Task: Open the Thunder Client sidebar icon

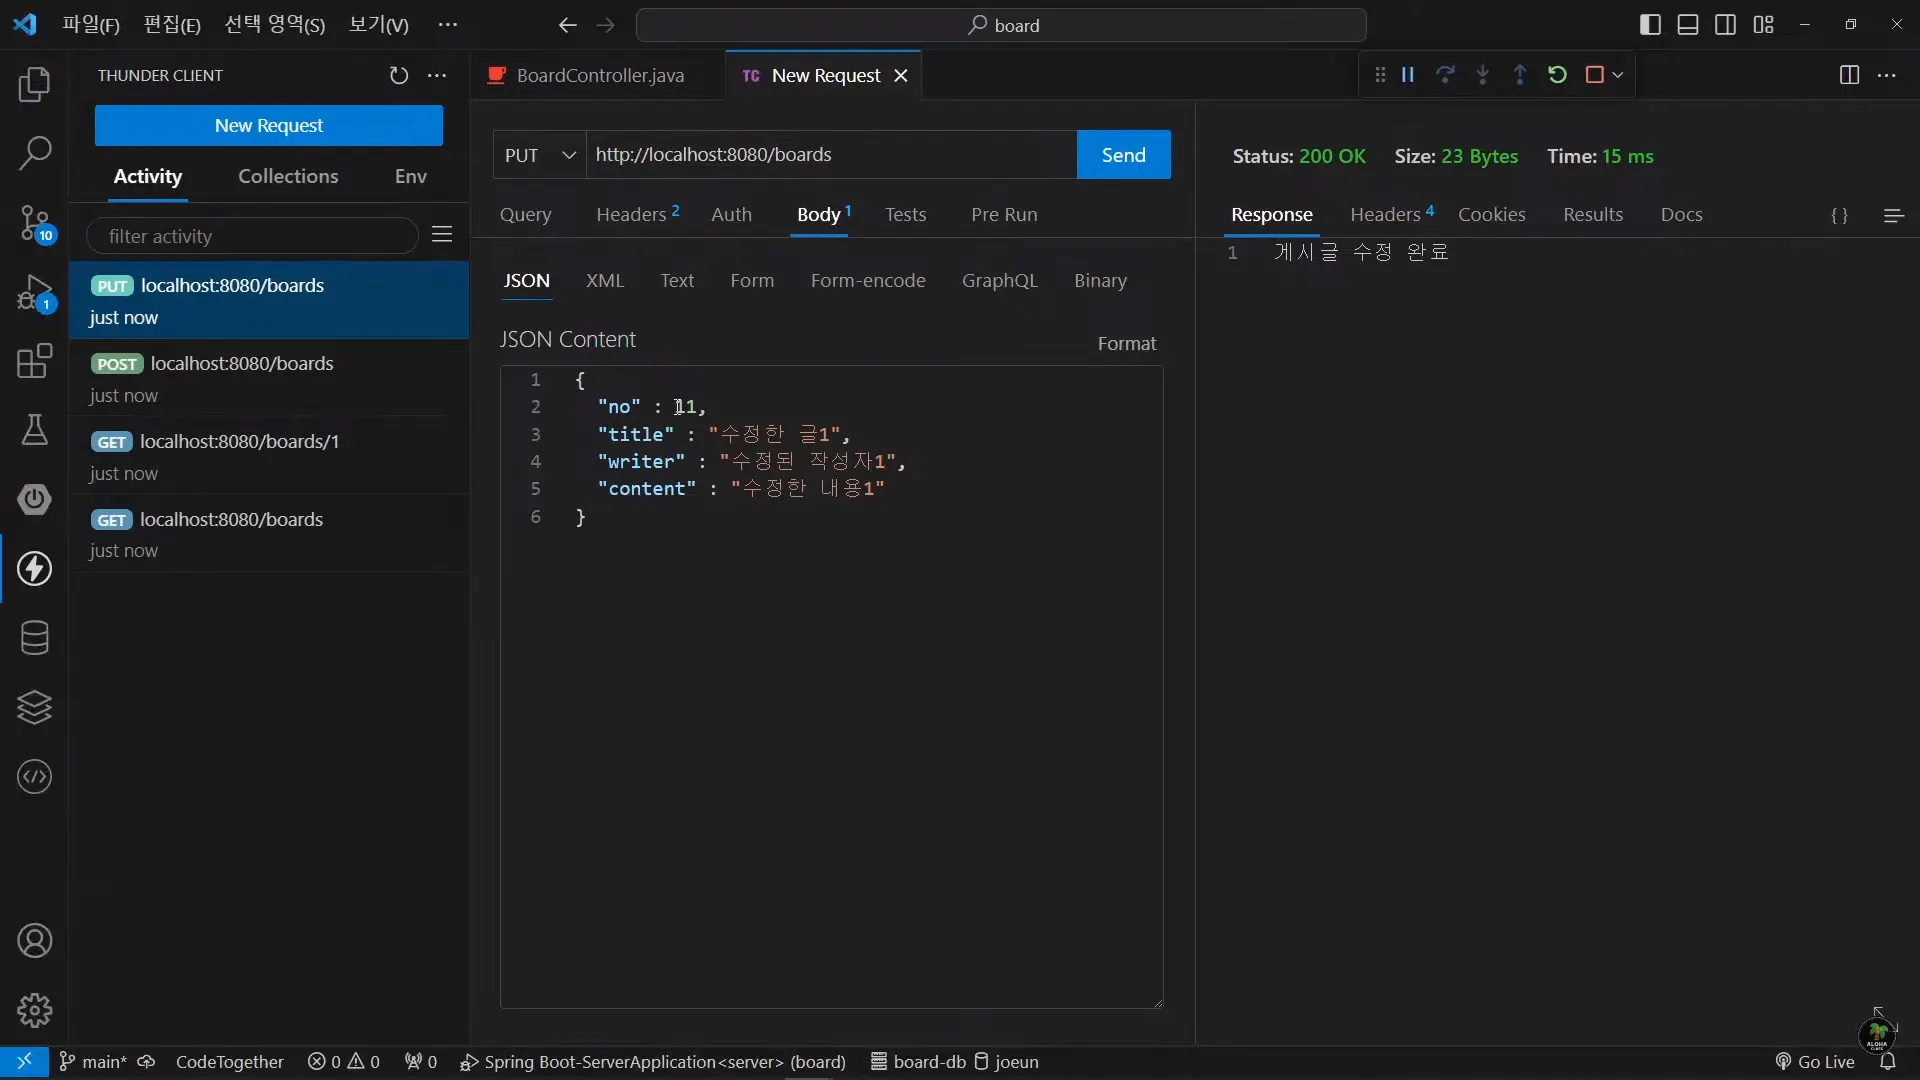Action: tap(35, 569)
